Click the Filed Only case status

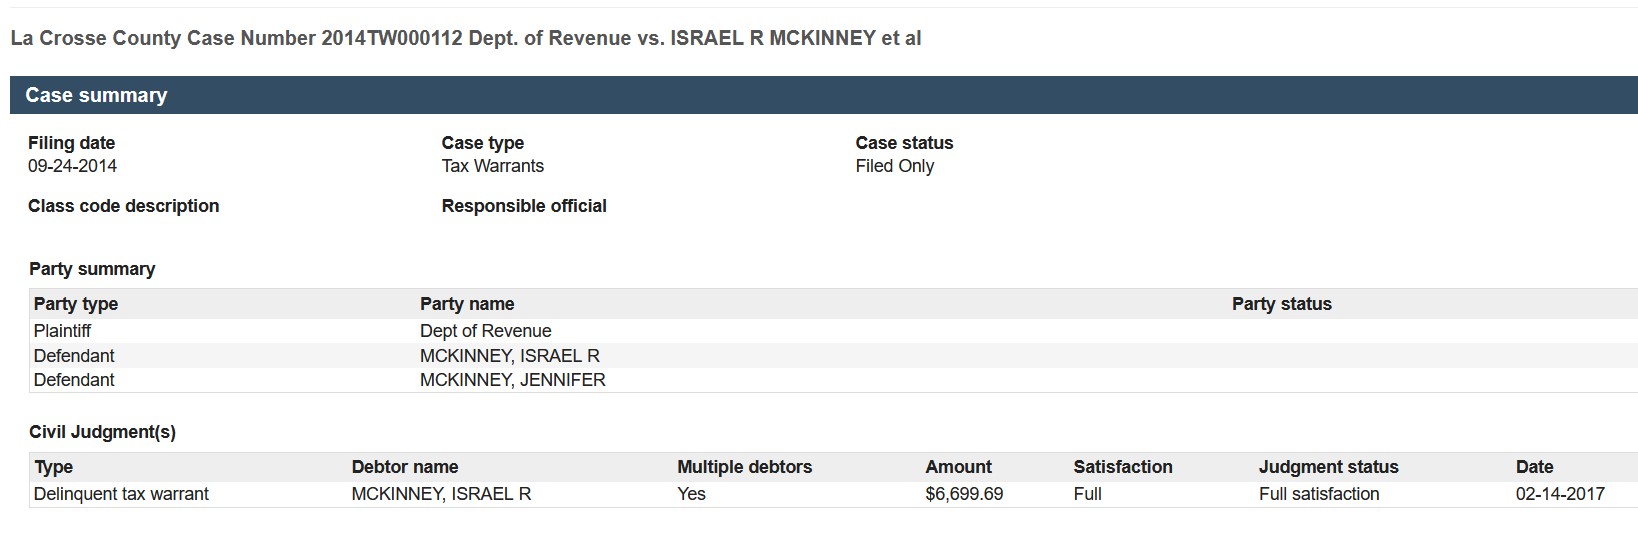point(895,166)
